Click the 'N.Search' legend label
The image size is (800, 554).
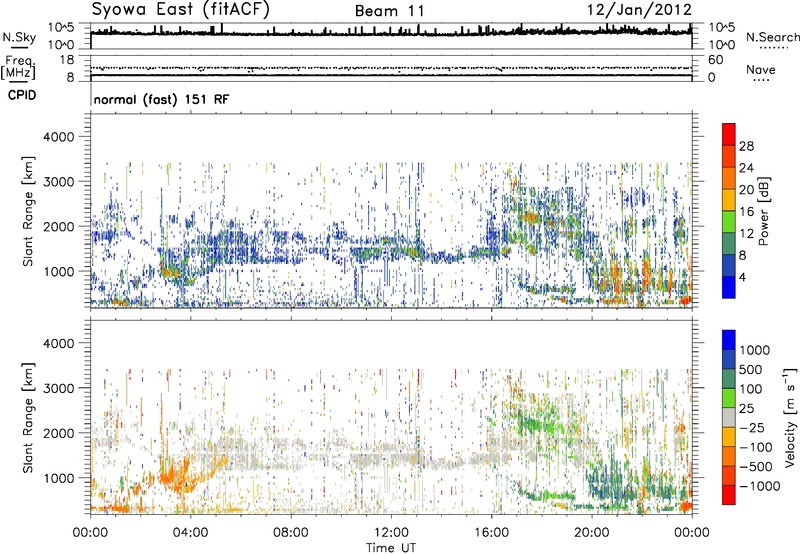coord(772,37)
